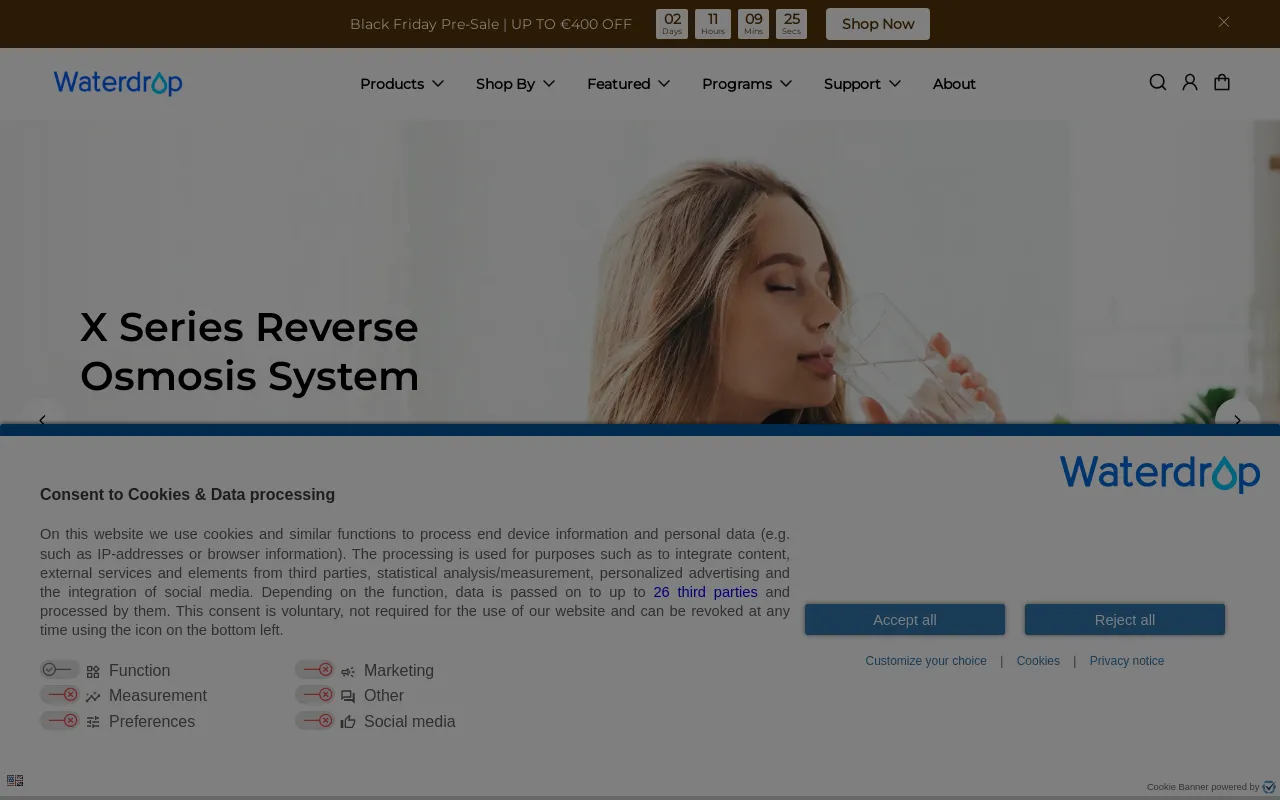The height and width of the screenshot is (800, 1280).
Task: Toggle the Preferences cookies switch
Action: coord(60,721)
